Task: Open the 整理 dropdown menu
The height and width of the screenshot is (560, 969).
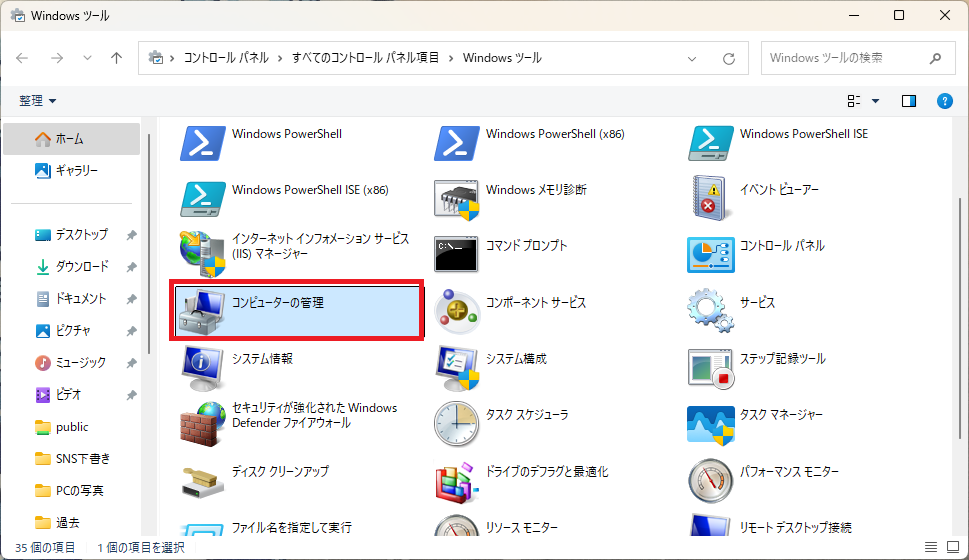Action: [37, 101]
